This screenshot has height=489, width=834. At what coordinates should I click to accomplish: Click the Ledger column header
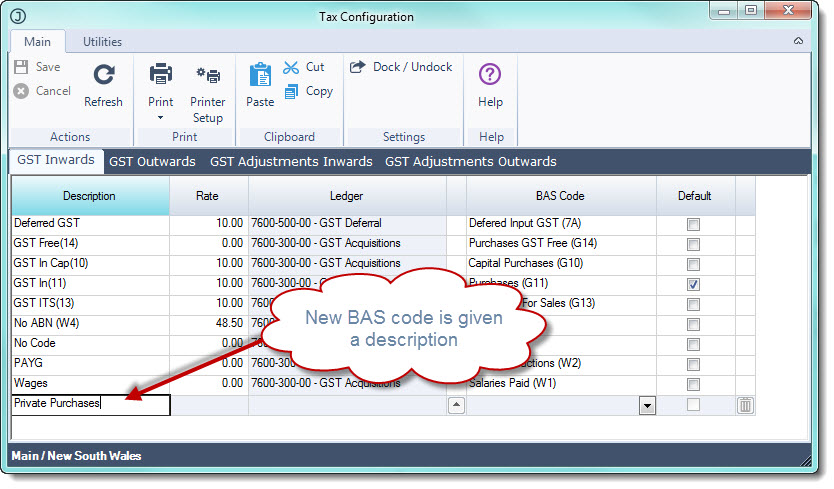(x=347, y=196)
